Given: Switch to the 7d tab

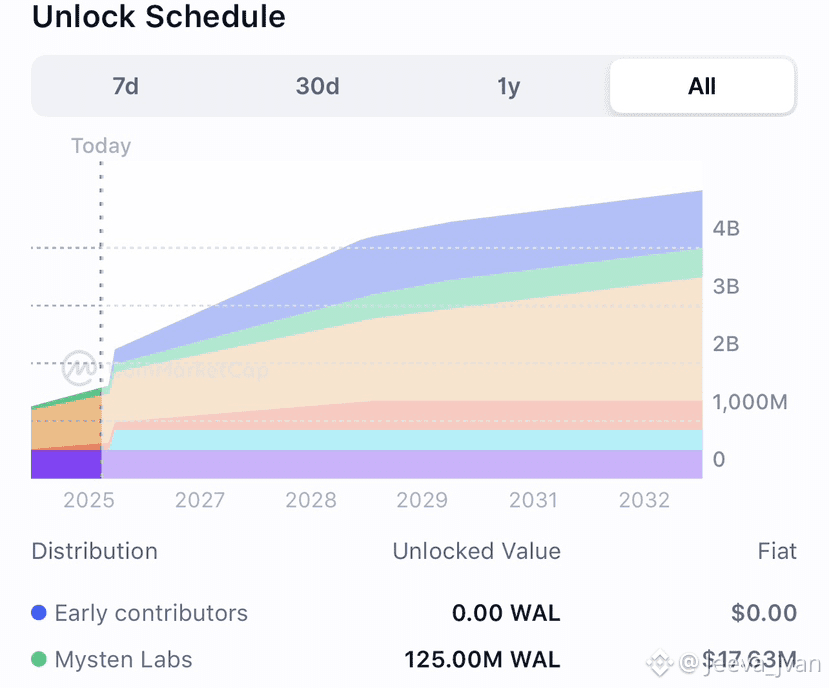Looking at the screenshot, I should (125, 86).
